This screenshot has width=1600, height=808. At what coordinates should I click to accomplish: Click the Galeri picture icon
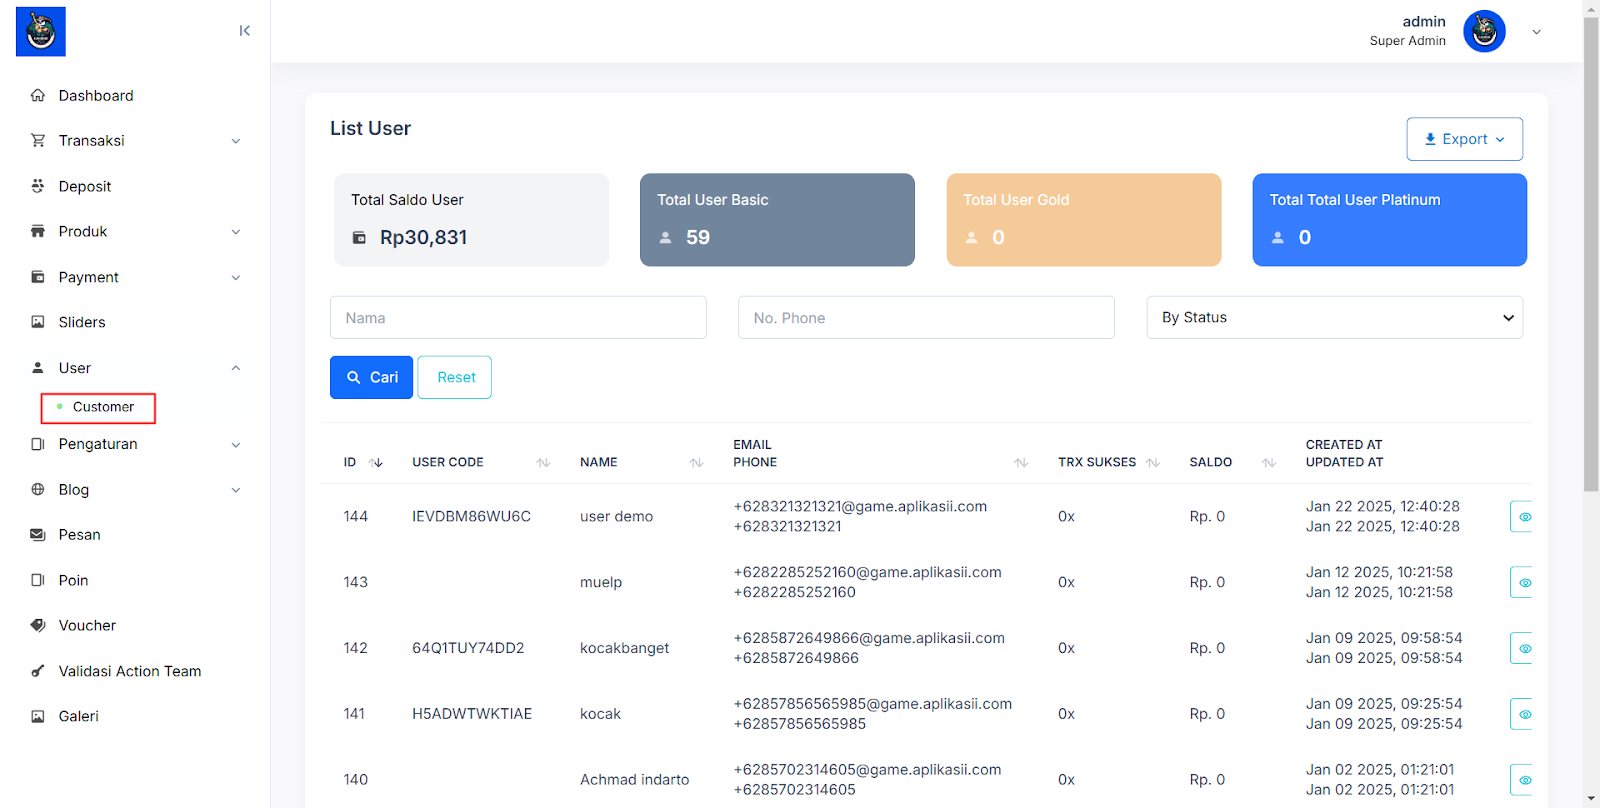[38, 716]
